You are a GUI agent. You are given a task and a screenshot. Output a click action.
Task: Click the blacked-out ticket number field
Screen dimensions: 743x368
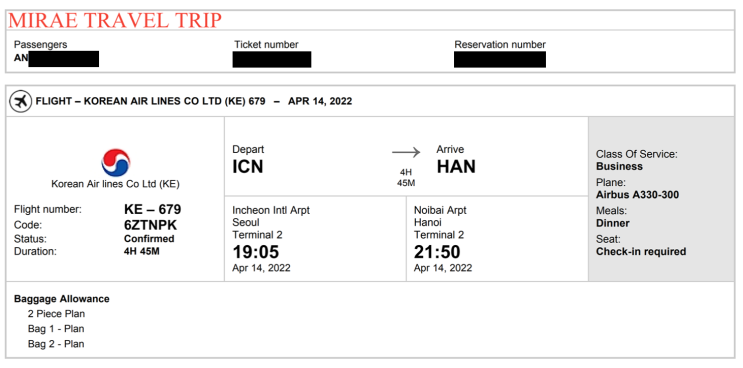[272, 59]
